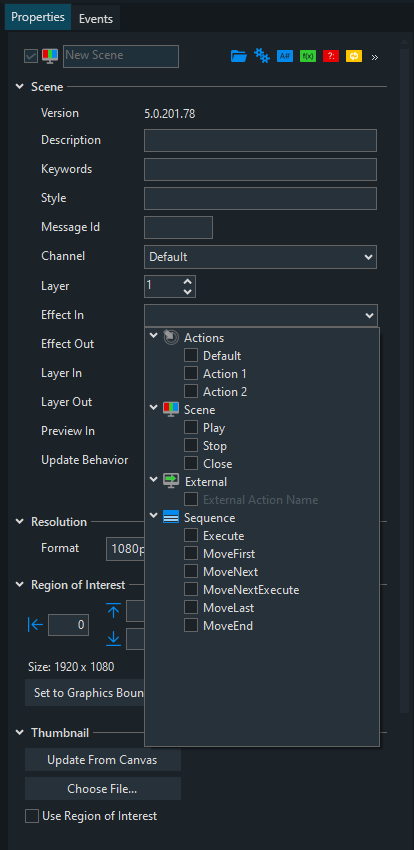The image size is (414, 850).
Task: Click the blue A# icon
Action: 285,56
